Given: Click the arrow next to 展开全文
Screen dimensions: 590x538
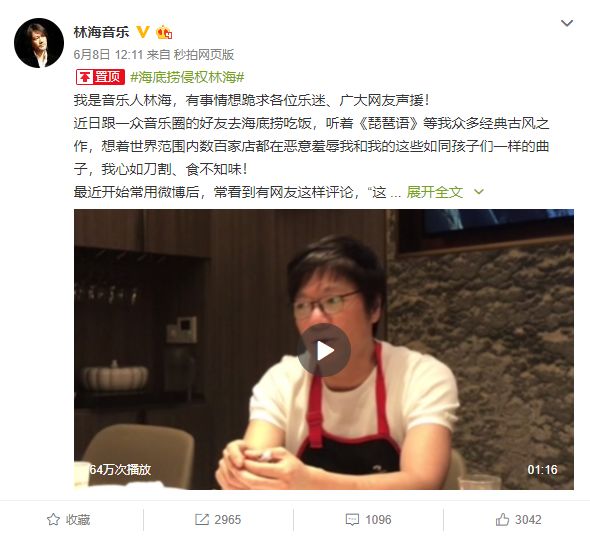Looking at the screenshot, I should pos(479,192).
